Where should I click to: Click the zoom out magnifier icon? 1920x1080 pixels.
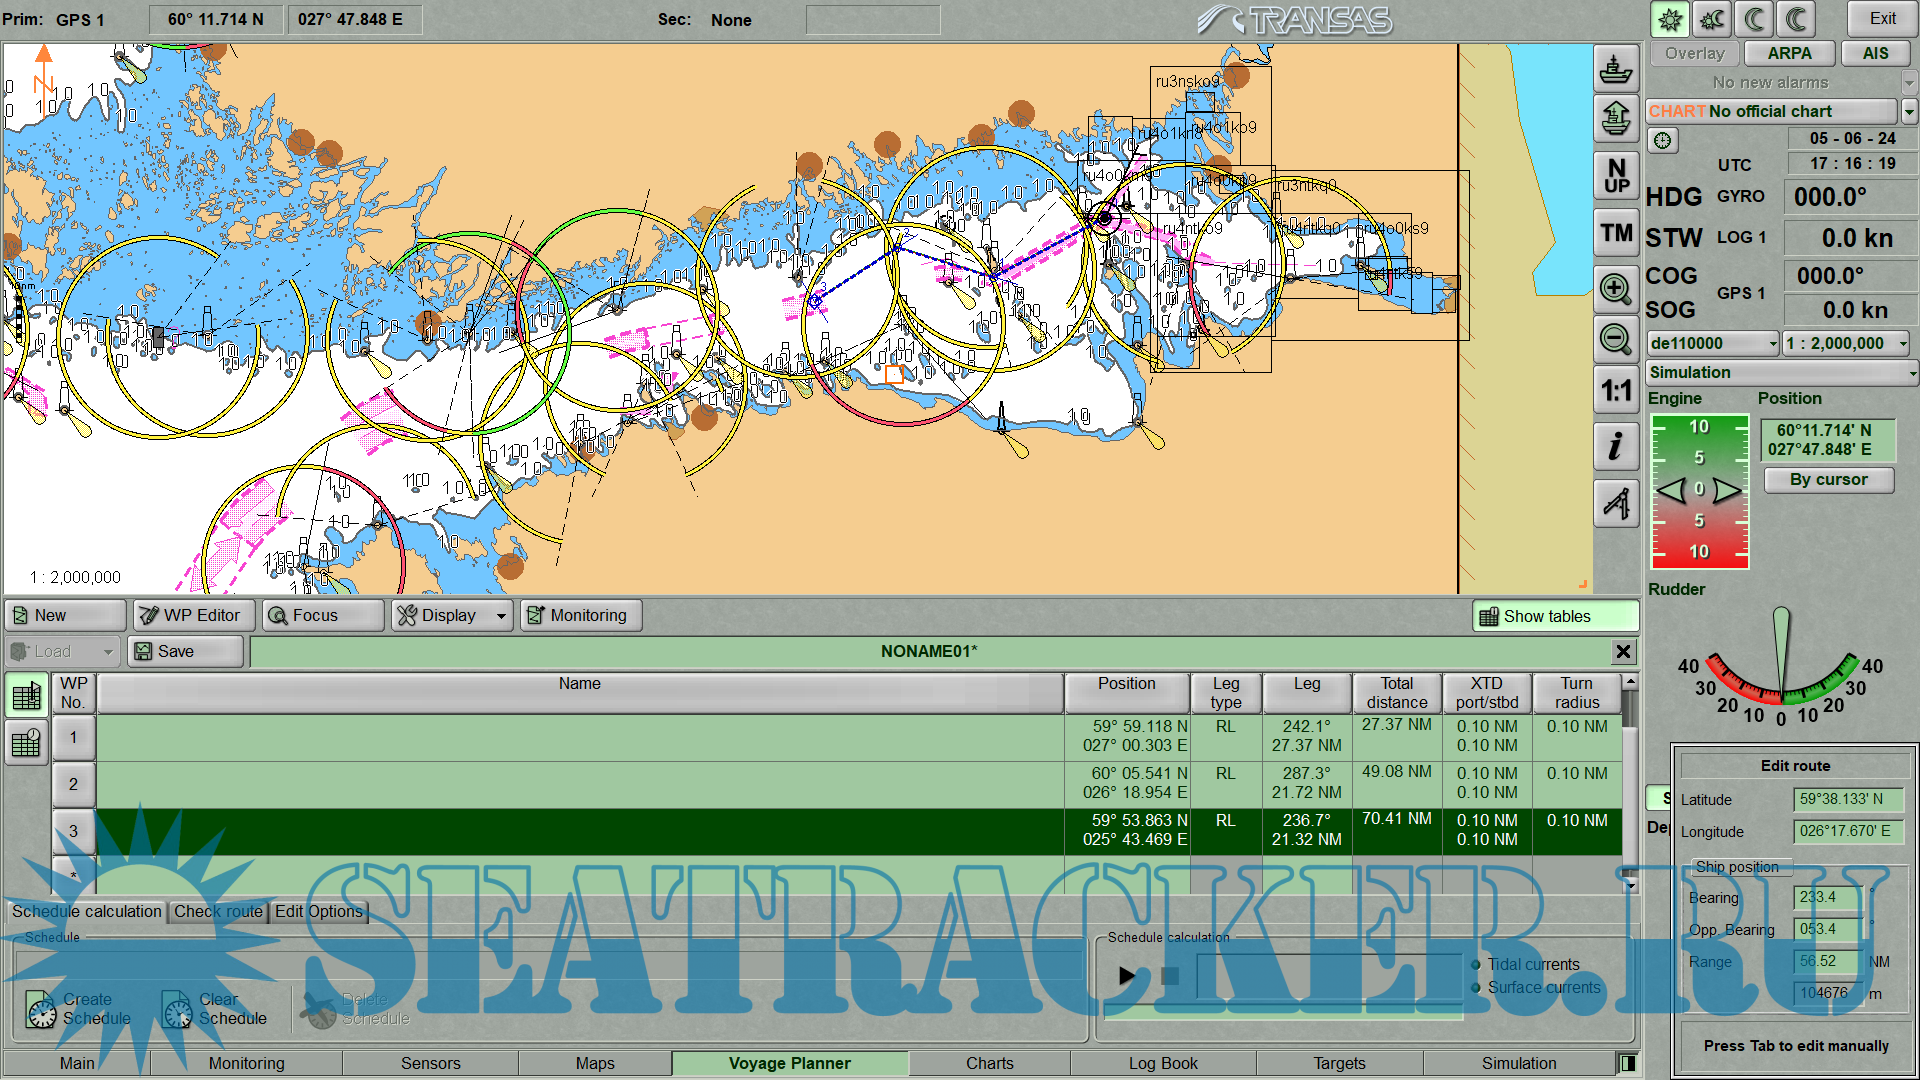coord(1615,339)
